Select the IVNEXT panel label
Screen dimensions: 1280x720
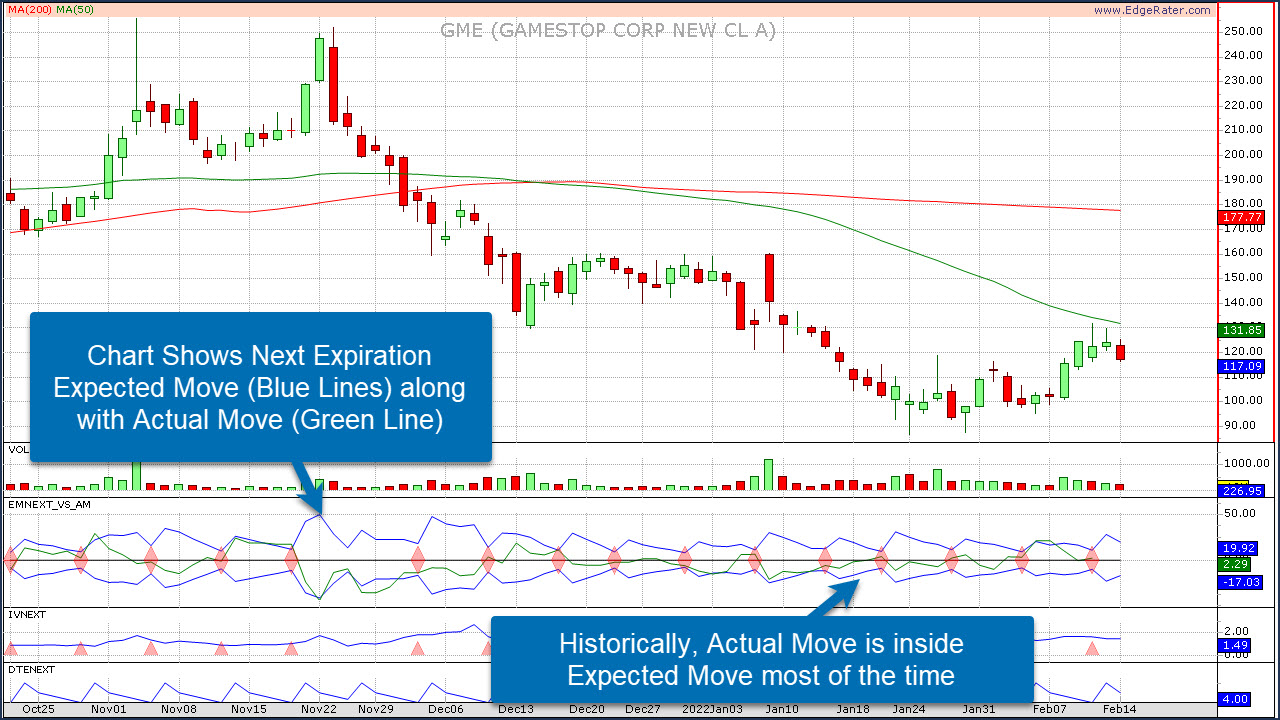point(27,614)
